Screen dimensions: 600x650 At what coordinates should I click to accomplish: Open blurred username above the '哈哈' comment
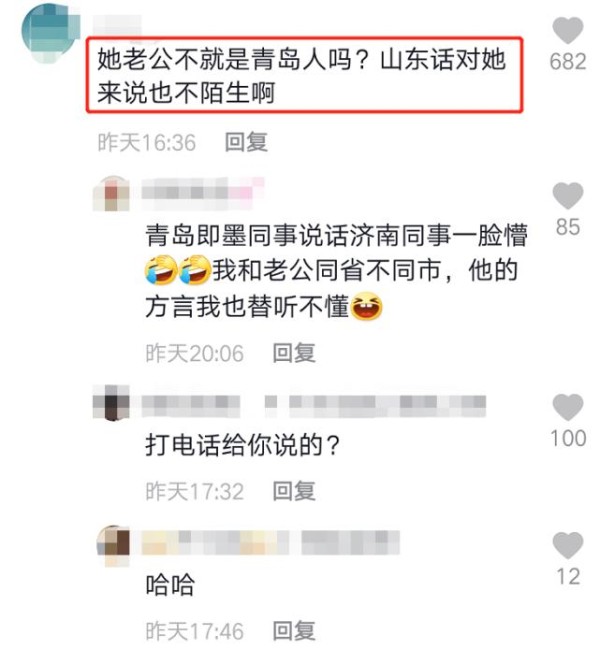coord(270,542)
